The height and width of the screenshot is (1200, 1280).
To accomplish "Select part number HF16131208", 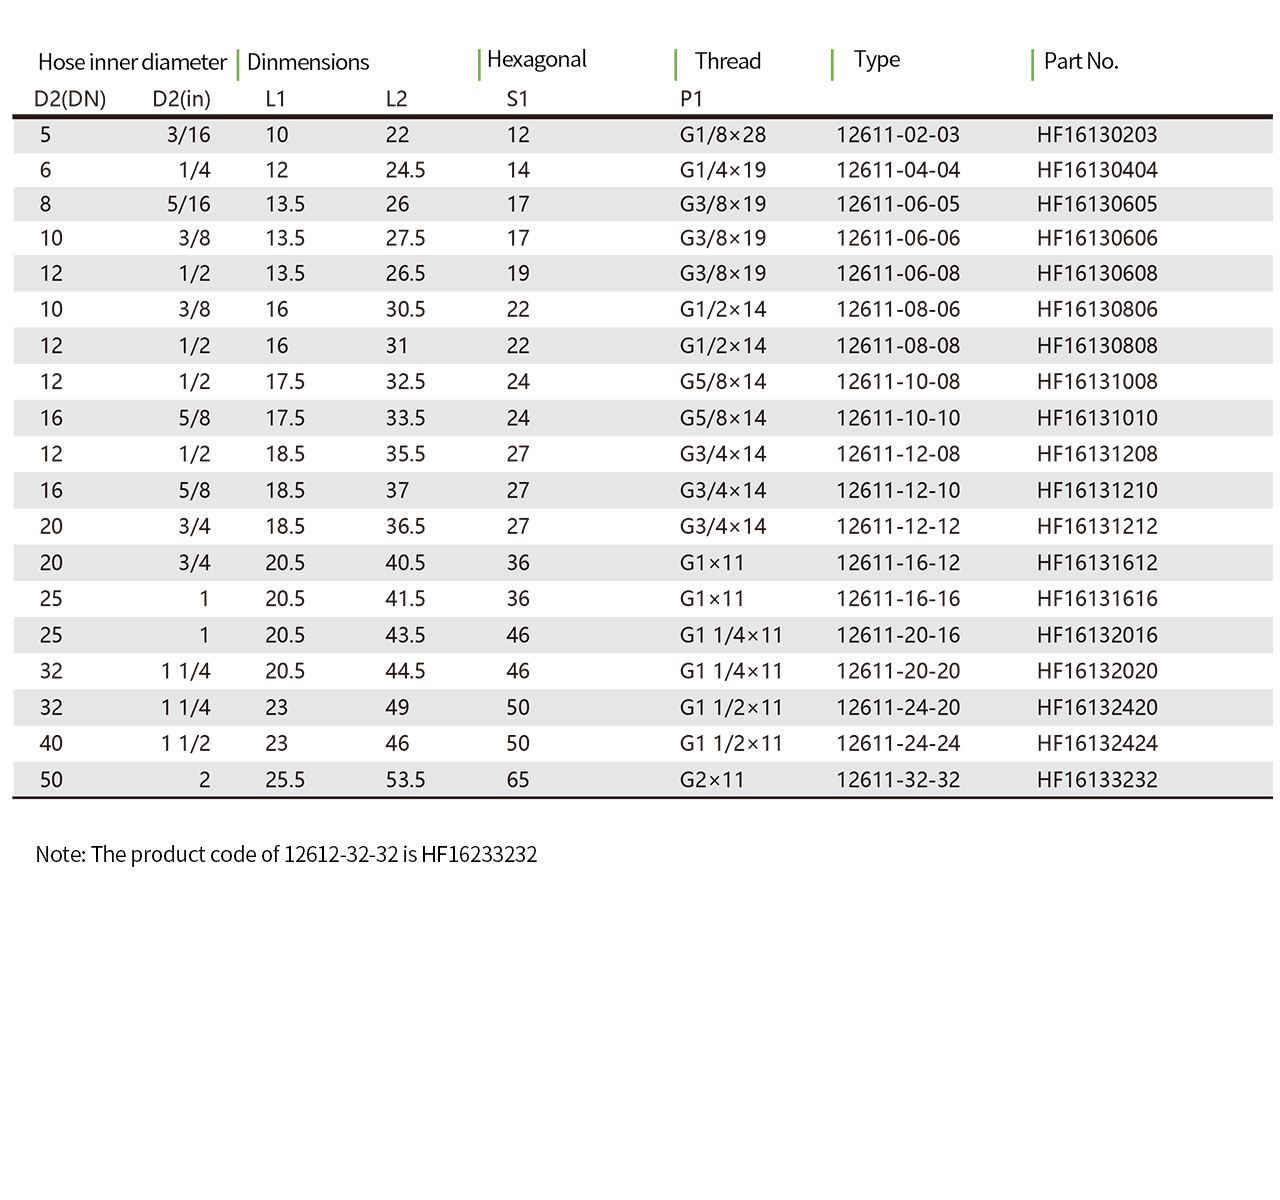I will tap(1097, 454).
